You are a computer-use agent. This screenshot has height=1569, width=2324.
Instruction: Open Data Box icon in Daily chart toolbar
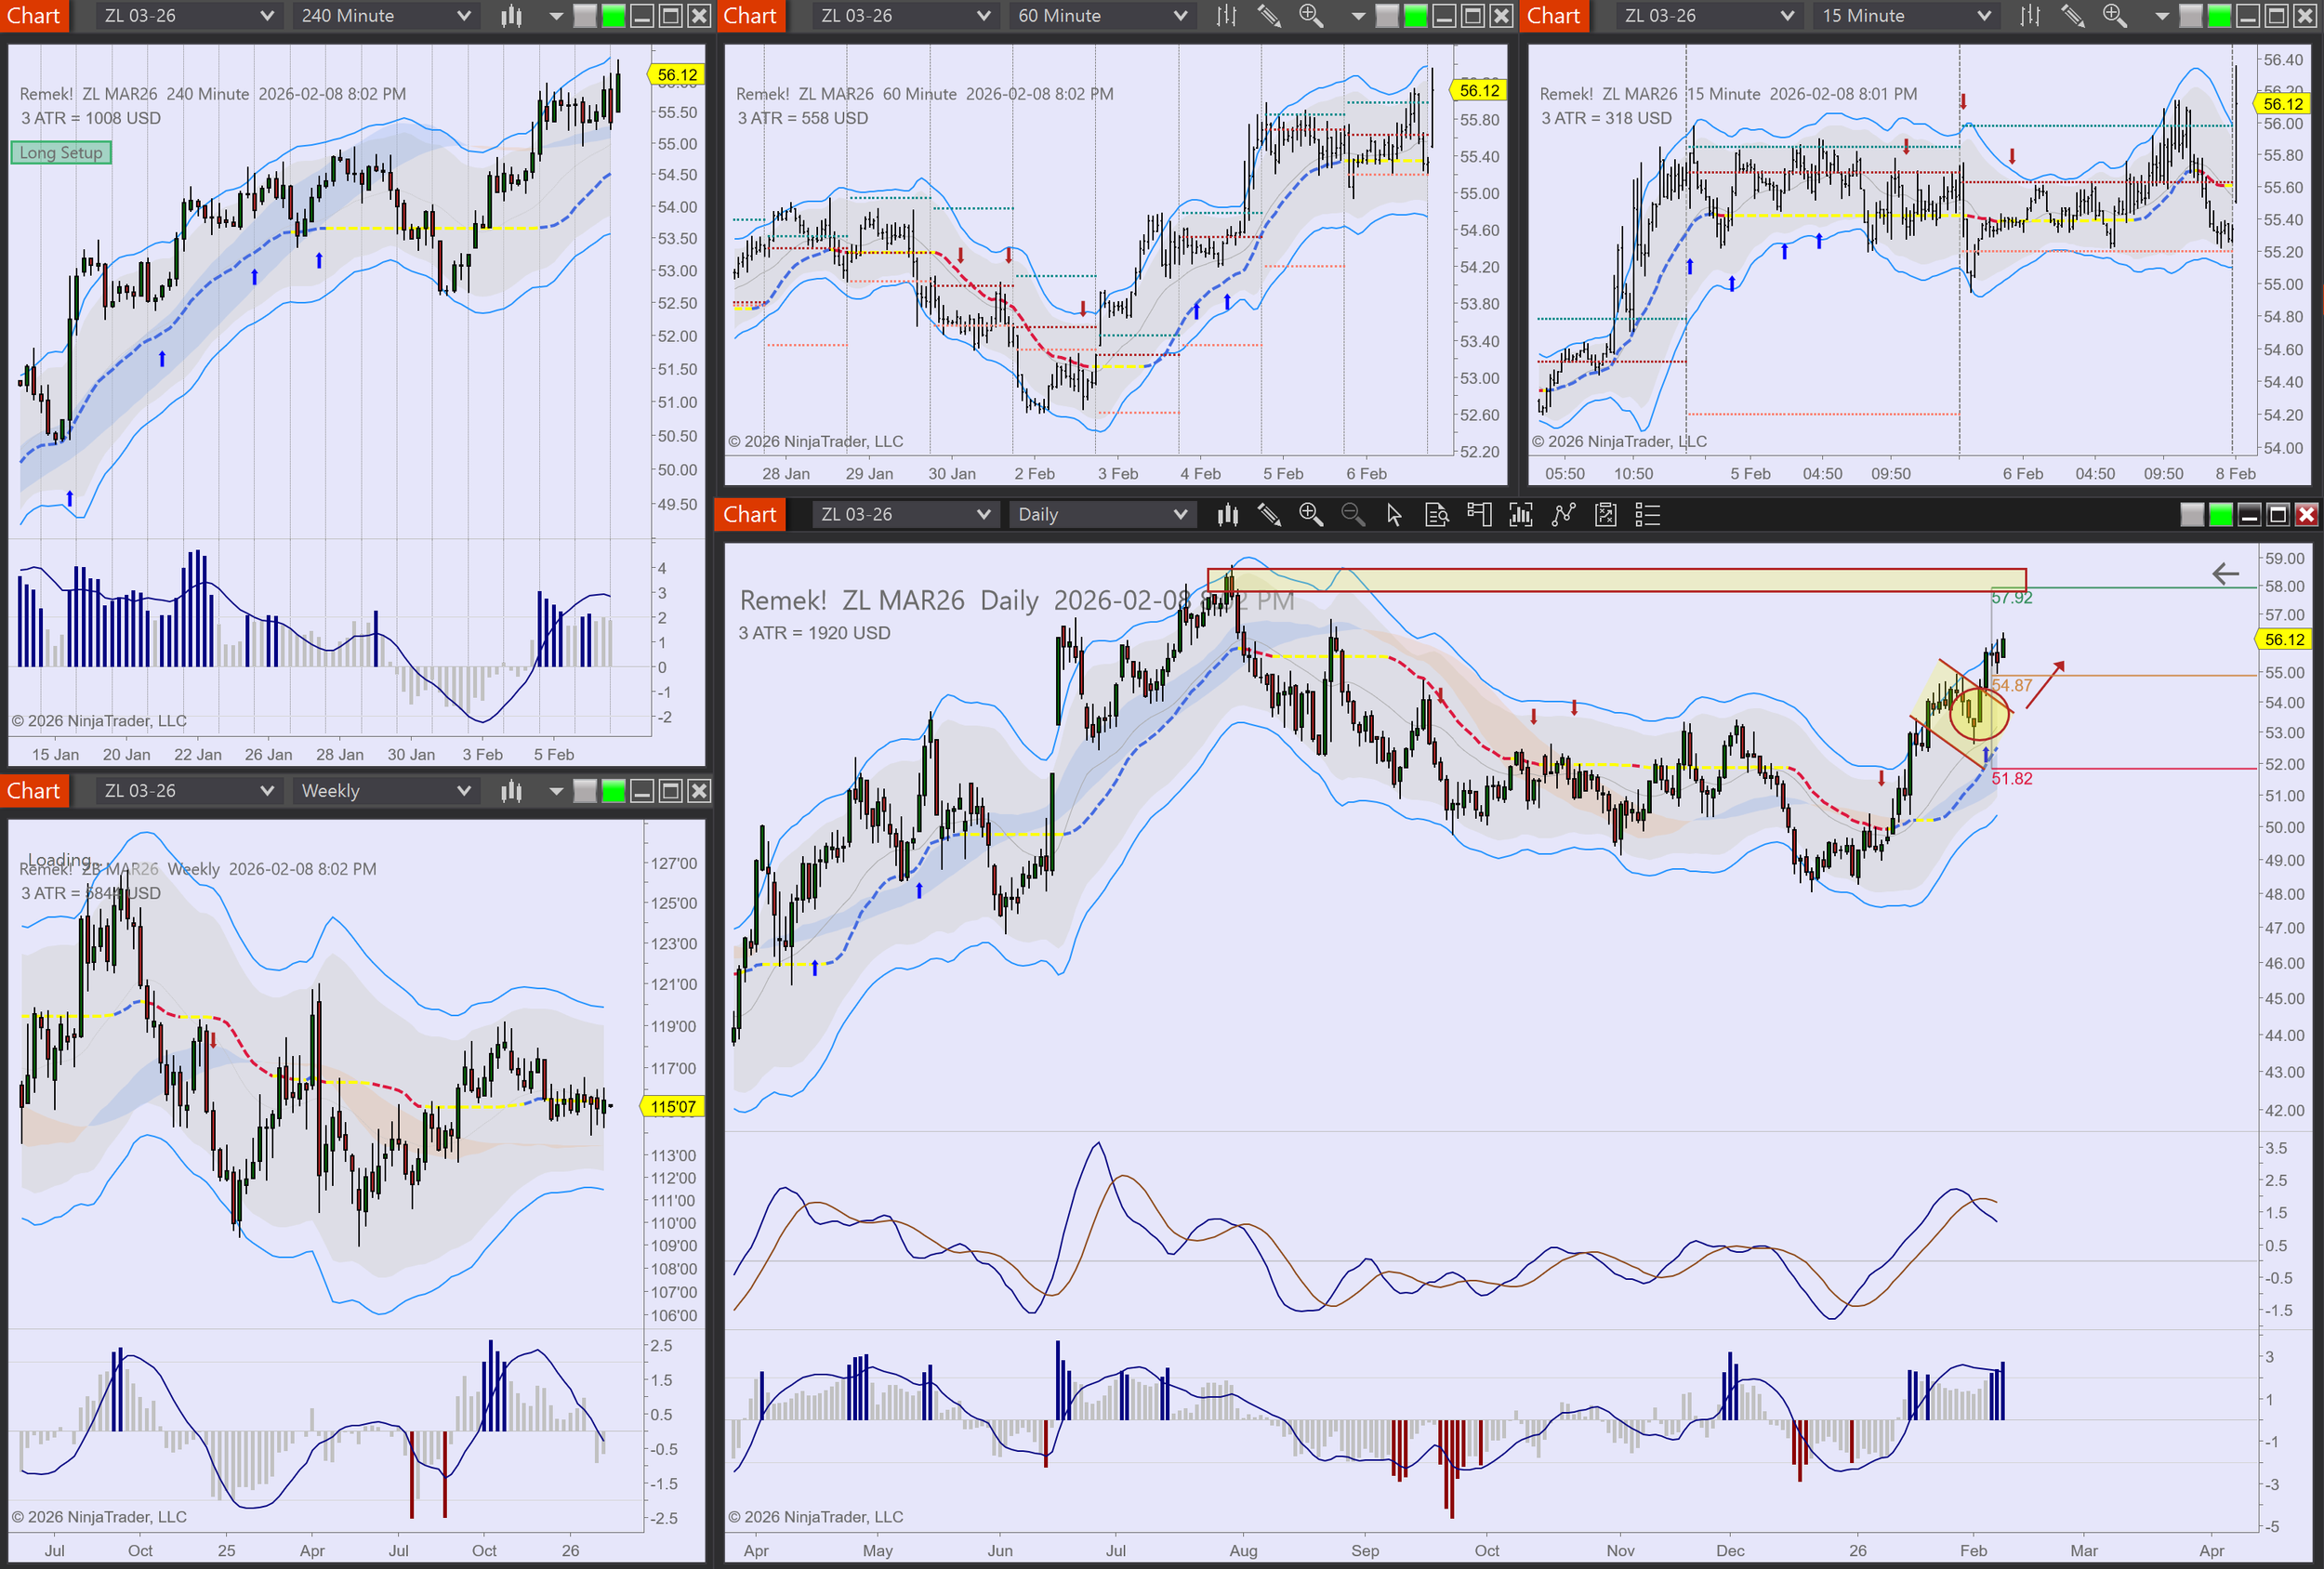coord(1437,515)
